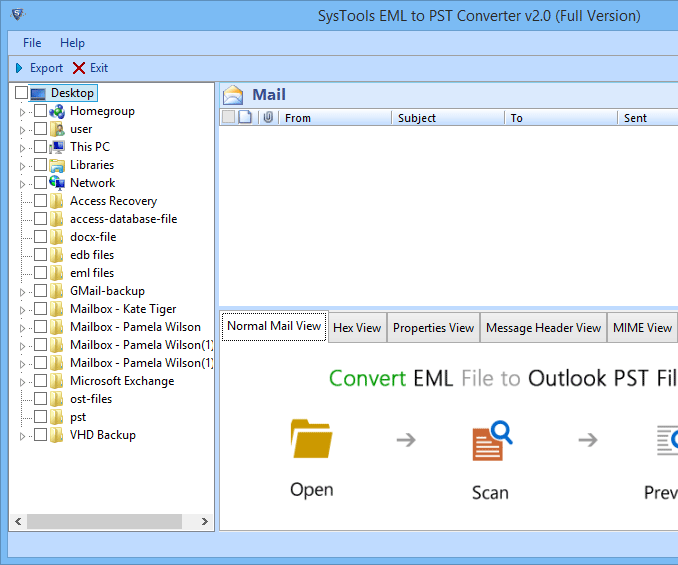Screen dimensions: 678x565
Task: Tick the pst folder checkbox
Action: (40, 417)
